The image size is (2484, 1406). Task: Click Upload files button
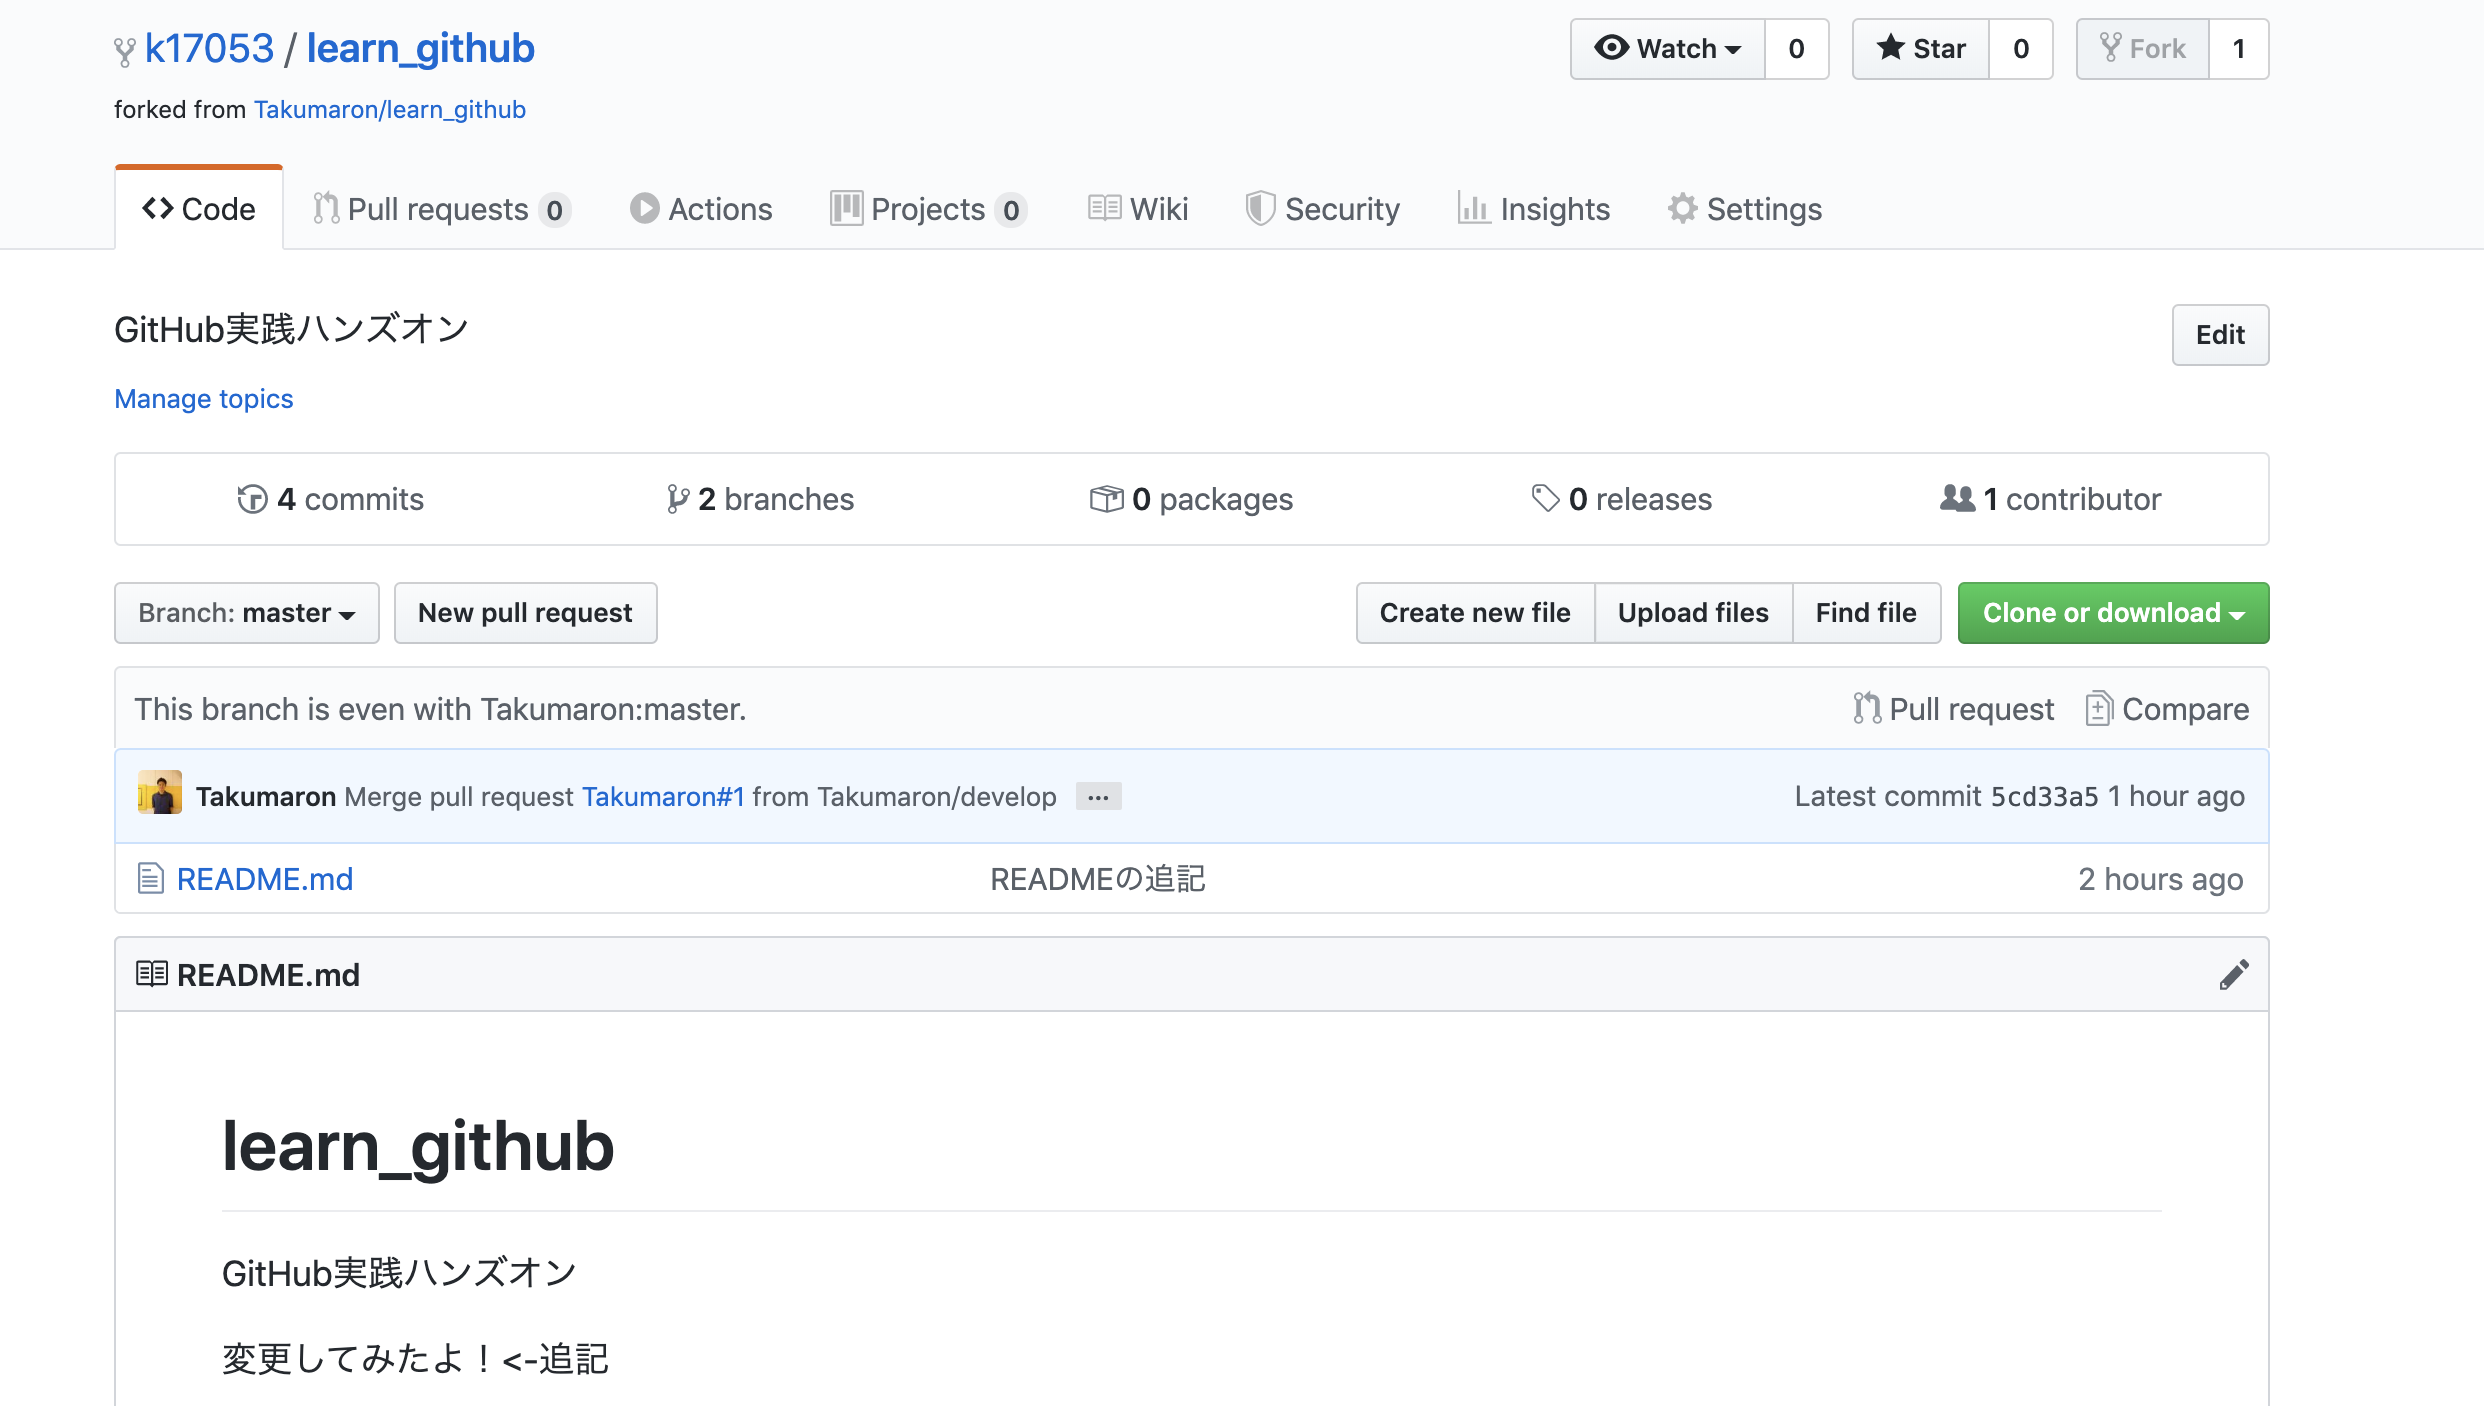[x=1693, y=613]
